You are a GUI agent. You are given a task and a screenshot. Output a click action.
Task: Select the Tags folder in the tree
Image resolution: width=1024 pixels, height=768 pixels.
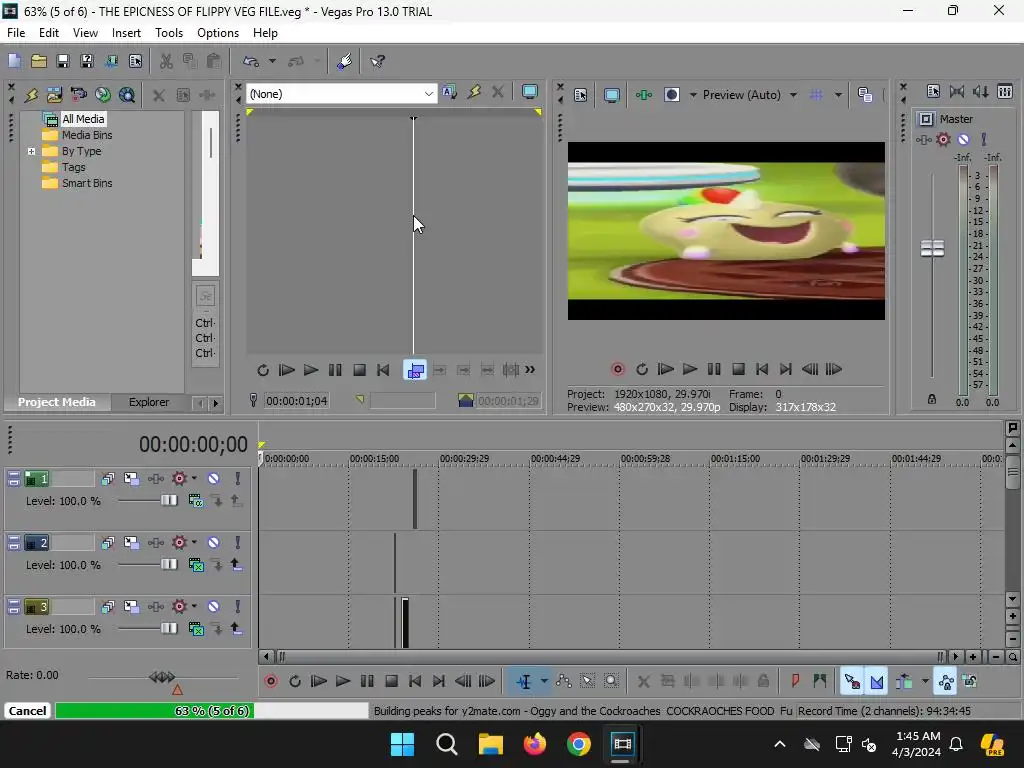73,167
